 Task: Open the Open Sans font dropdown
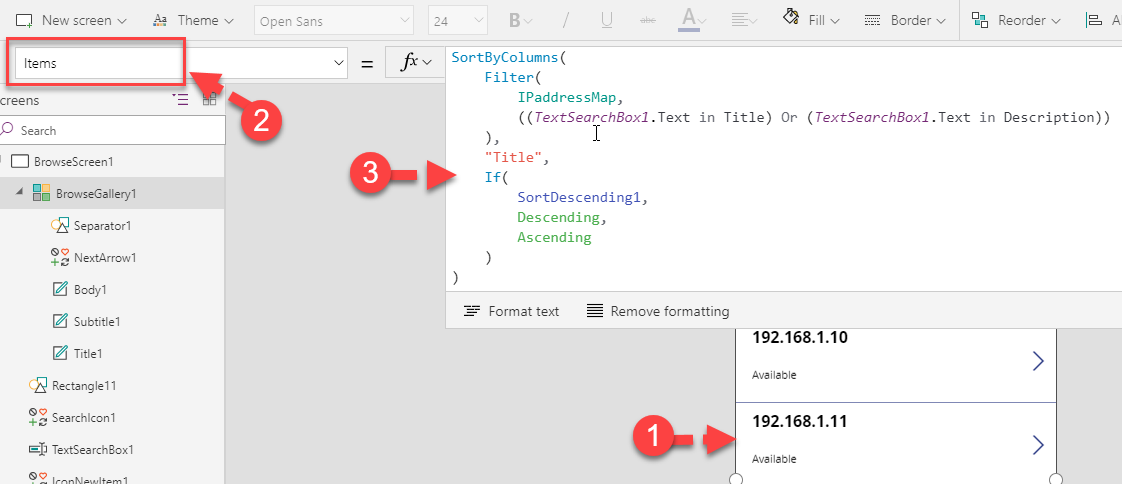[x=333, y=21]
